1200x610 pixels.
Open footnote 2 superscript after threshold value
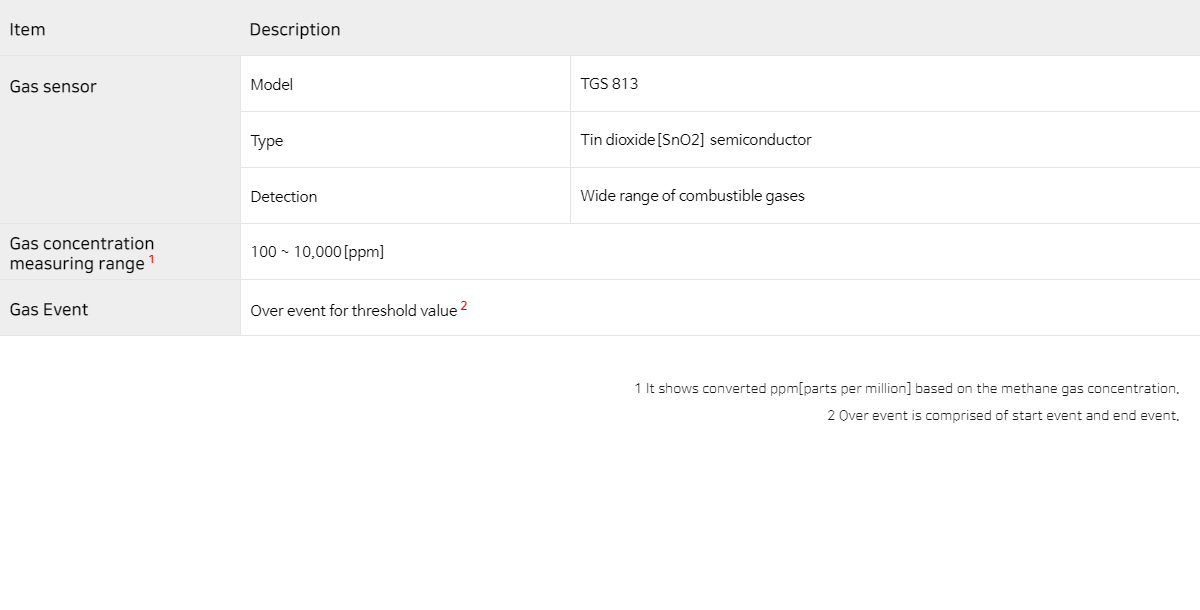pyautogui.click(x=464, y=306)
